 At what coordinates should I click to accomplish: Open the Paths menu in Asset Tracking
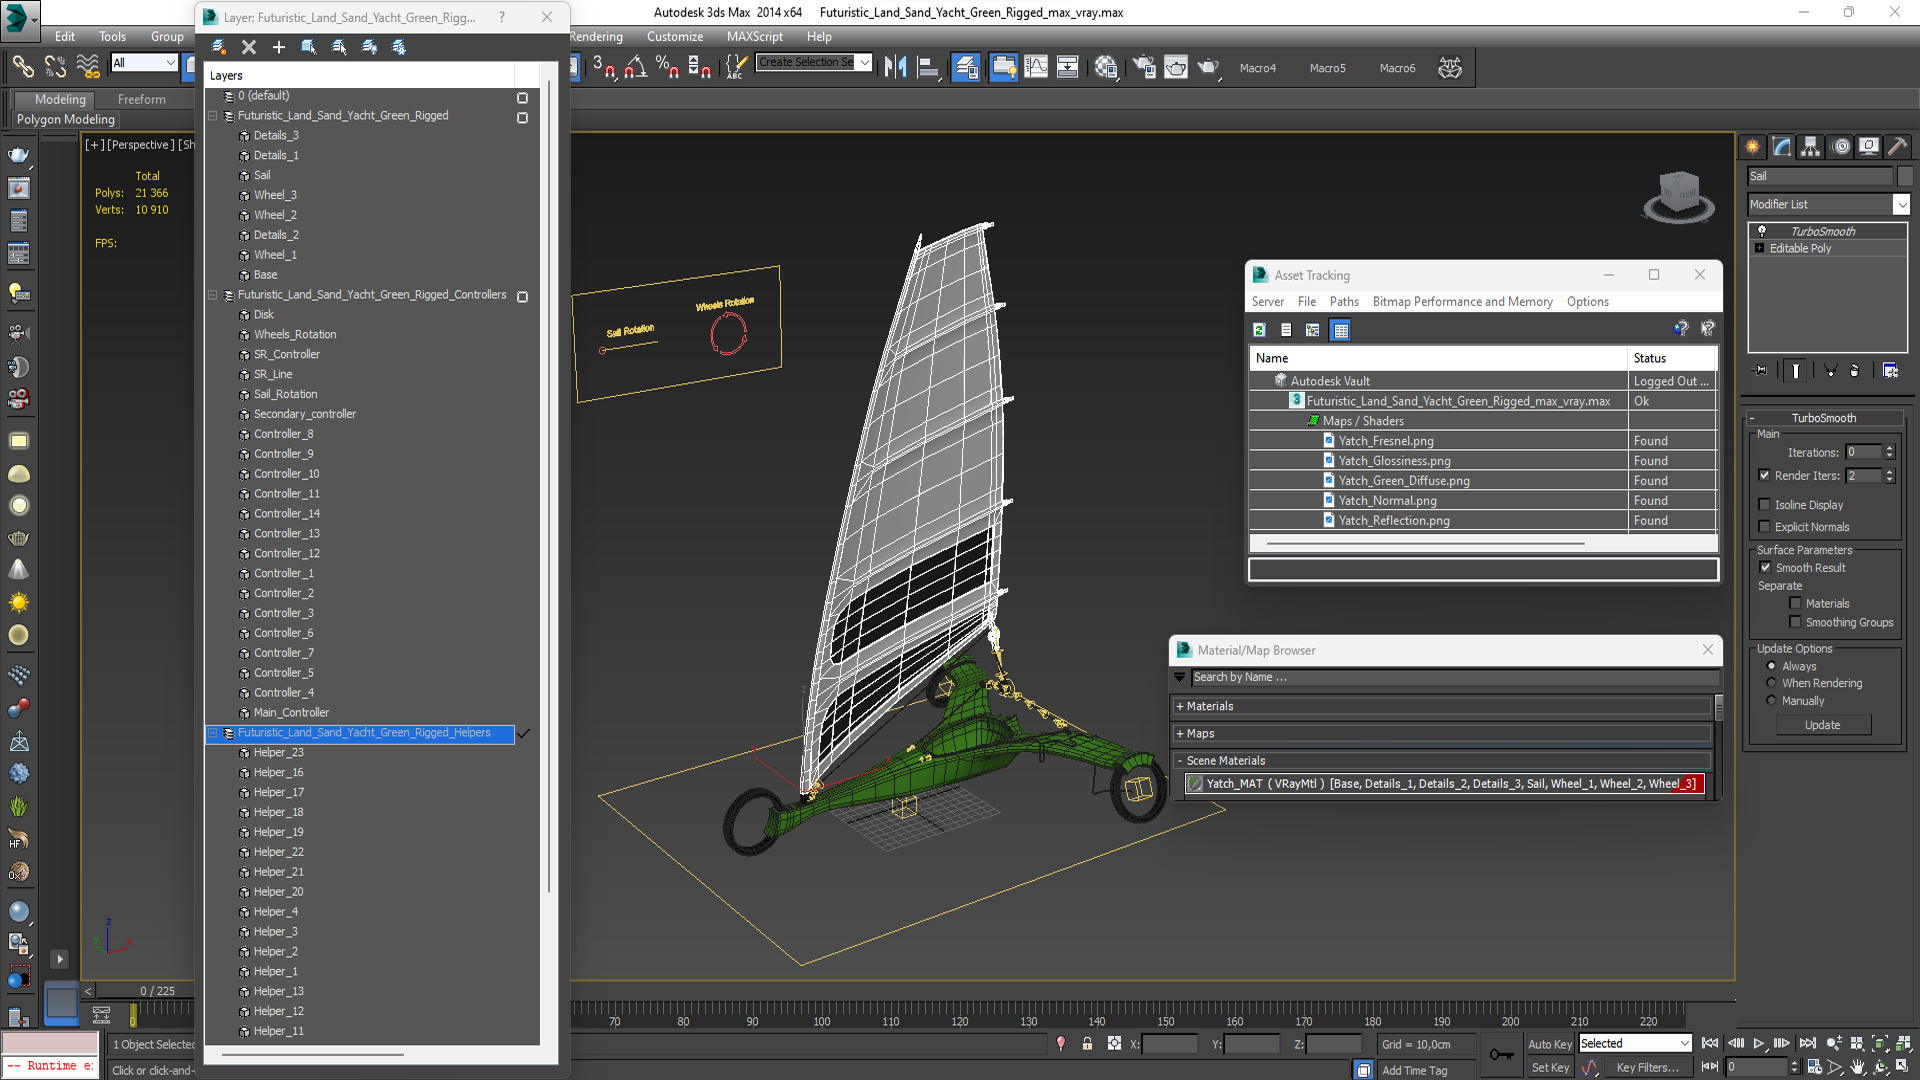tap(1343, 302)
